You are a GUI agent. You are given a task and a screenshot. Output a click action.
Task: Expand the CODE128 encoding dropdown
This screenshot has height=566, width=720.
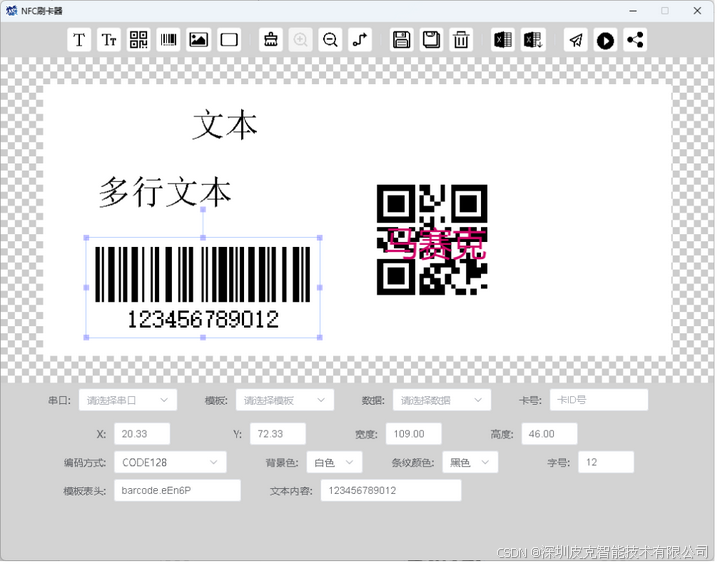click(x=170, y=462)
